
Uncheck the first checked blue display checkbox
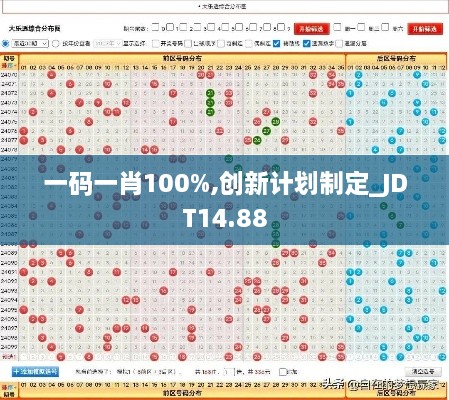276,44
